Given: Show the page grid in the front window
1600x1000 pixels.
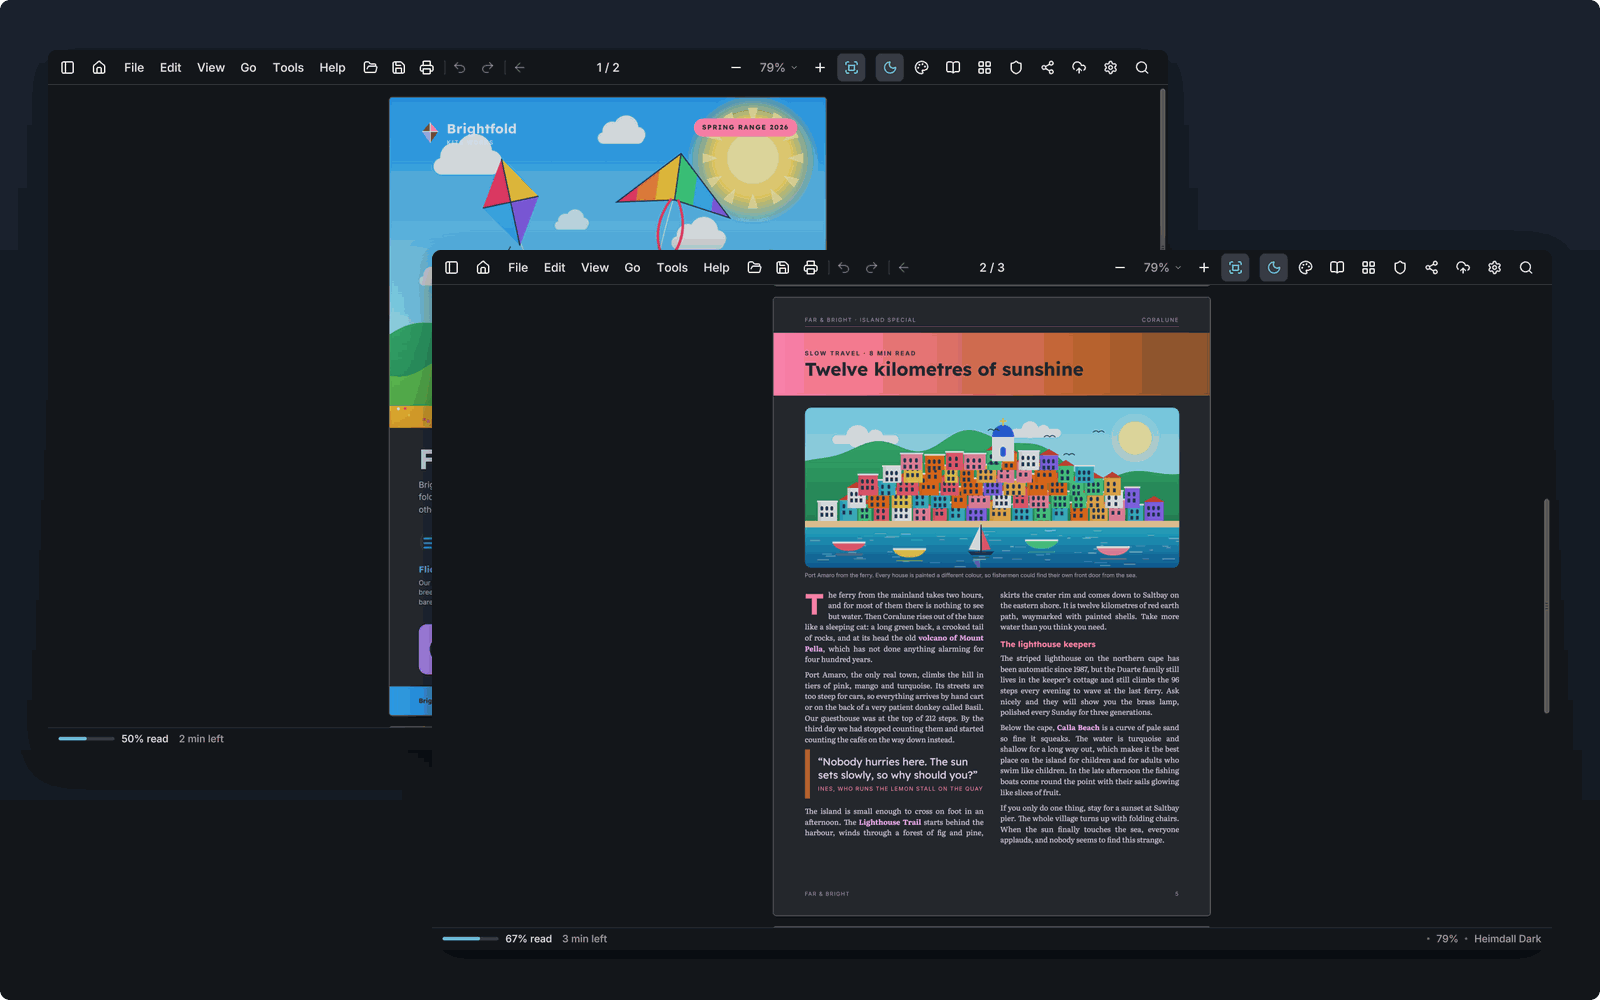Looking at the screenshot, I should coord(1369,268).
